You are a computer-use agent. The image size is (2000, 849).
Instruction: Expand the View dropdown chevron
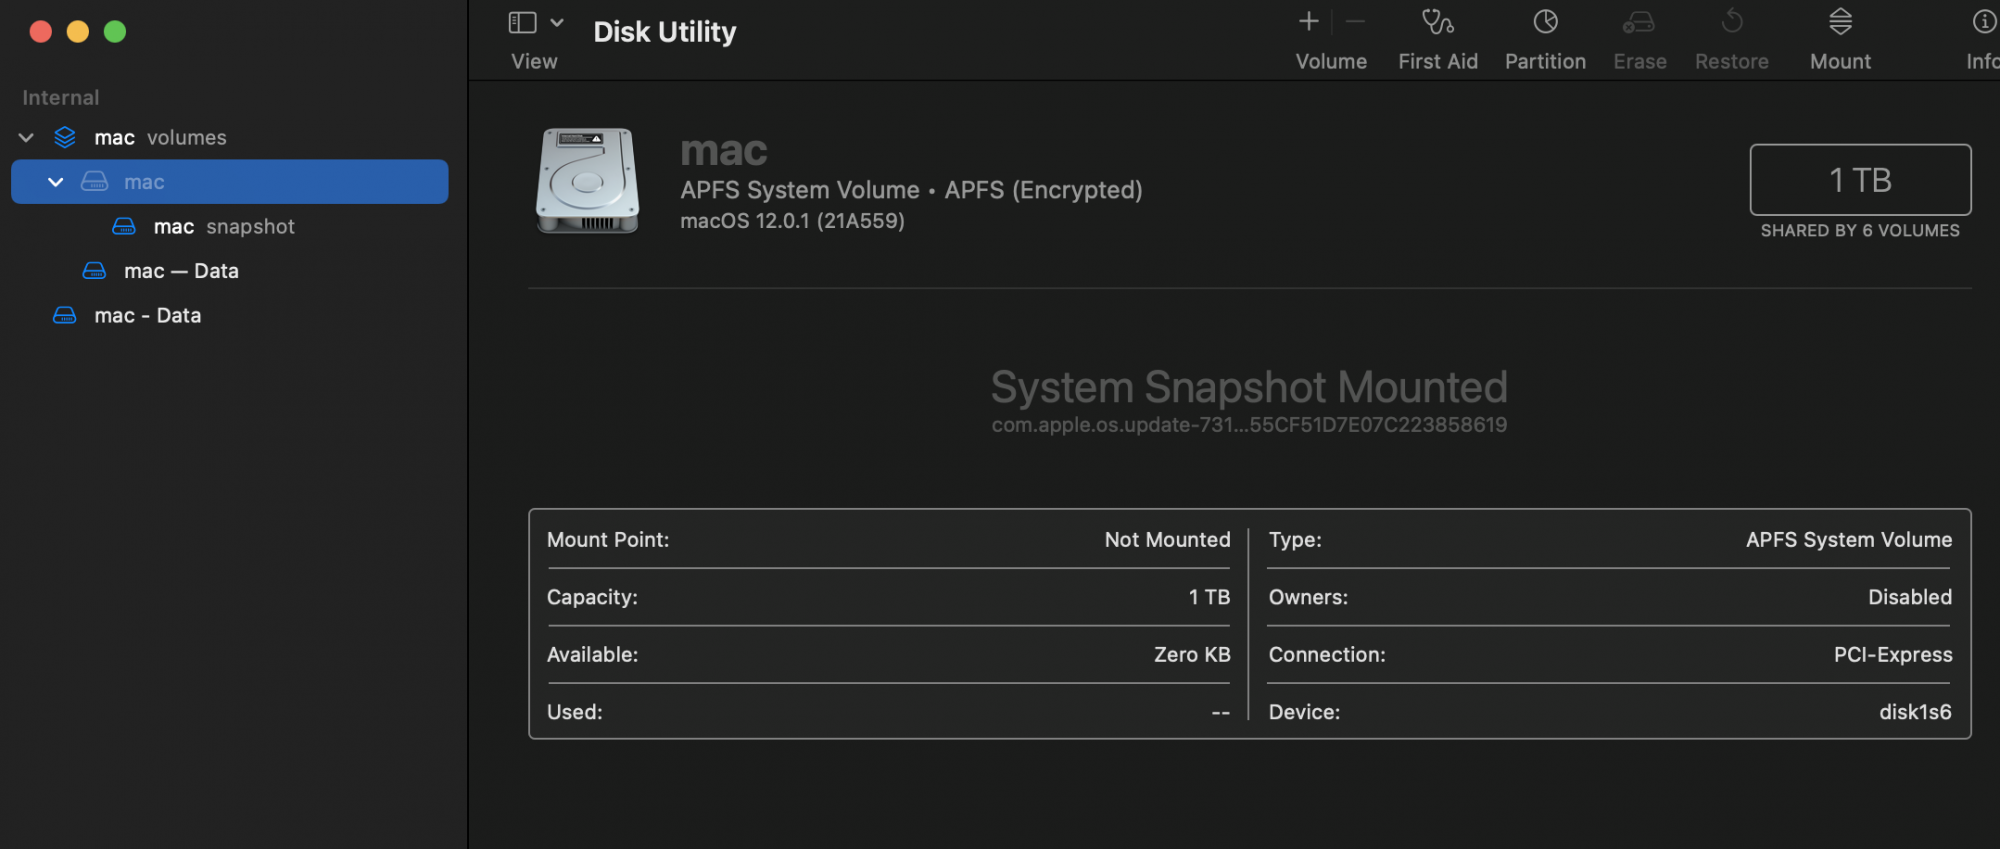click(x=557, y=22)
